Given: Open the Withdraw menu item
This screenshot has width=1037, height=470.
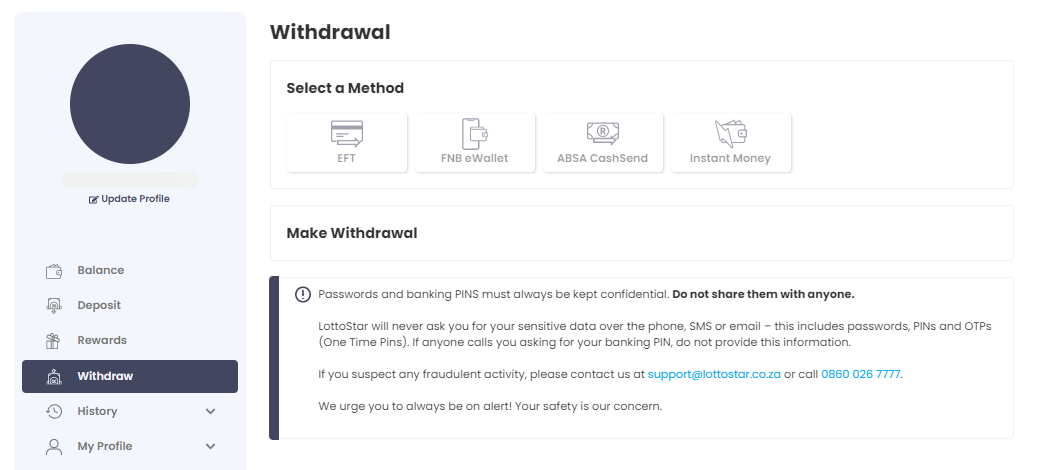Looking at the screenshot, I should tap(130, 376).
